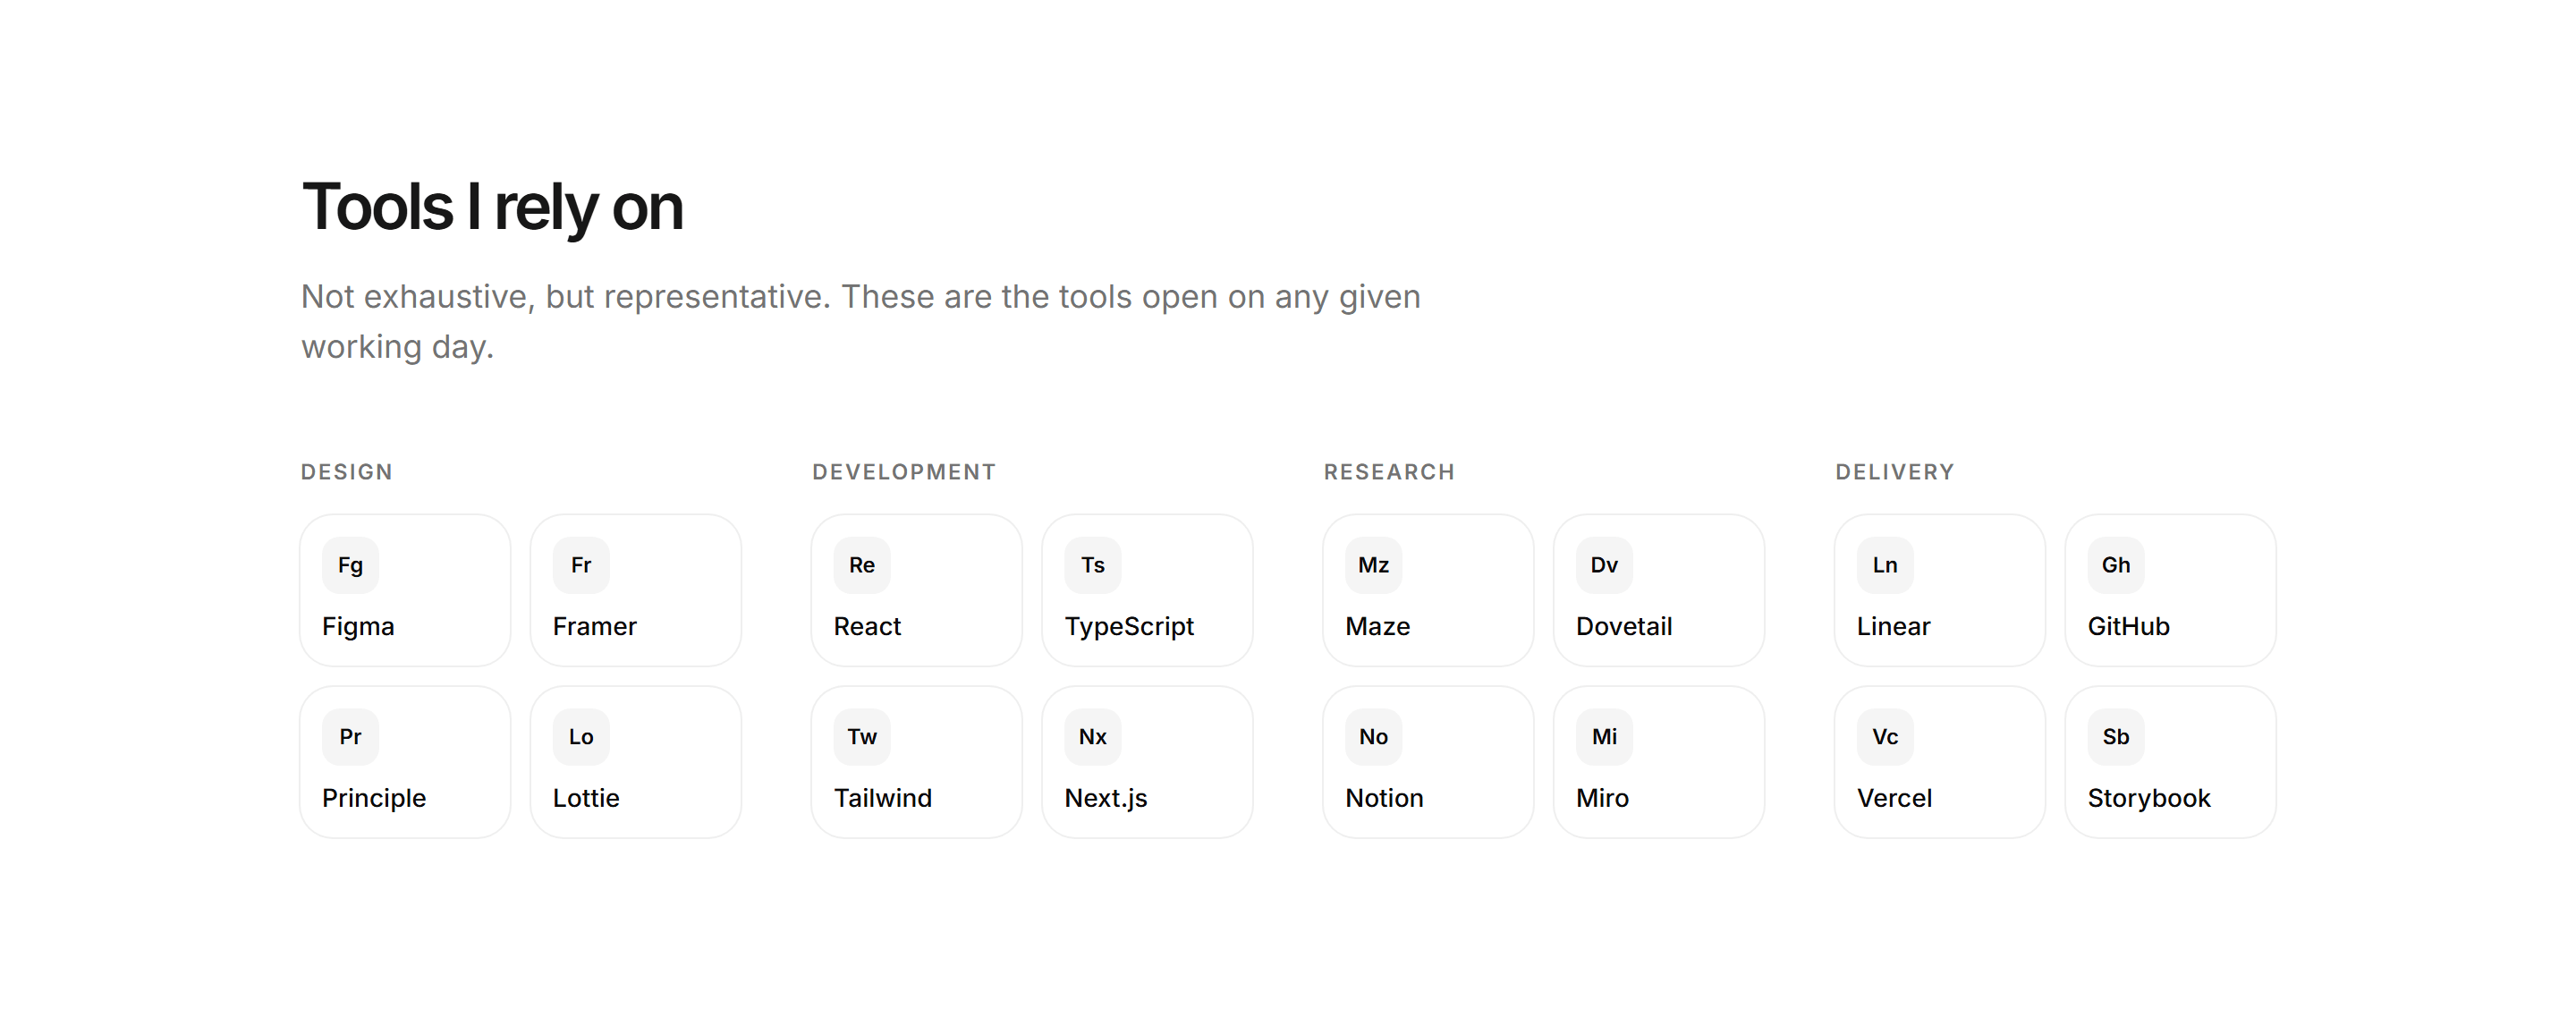Click the Fr icon badge for Framer
This screenshot has height=1009, width=2576.
pyautogui.click(x=581, y=565)
